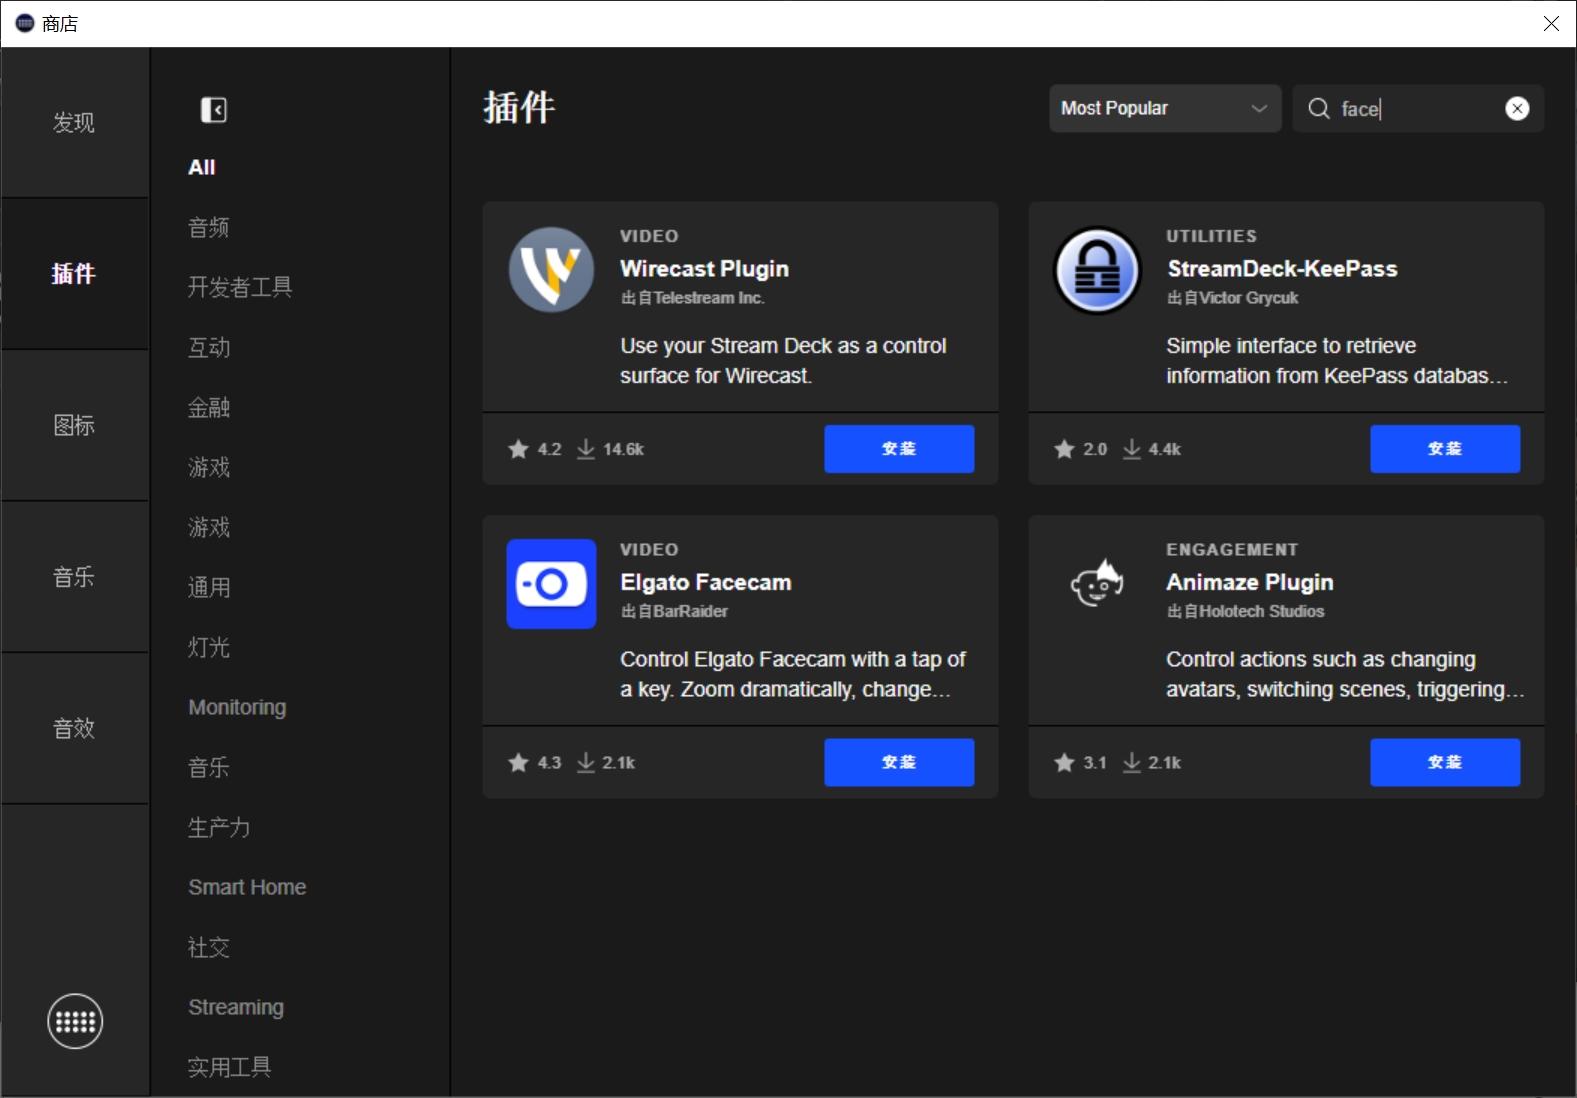Click the Animaze download count icon
The height and width of the screenshot is (1098, 1577).
tap(1132, 763)
